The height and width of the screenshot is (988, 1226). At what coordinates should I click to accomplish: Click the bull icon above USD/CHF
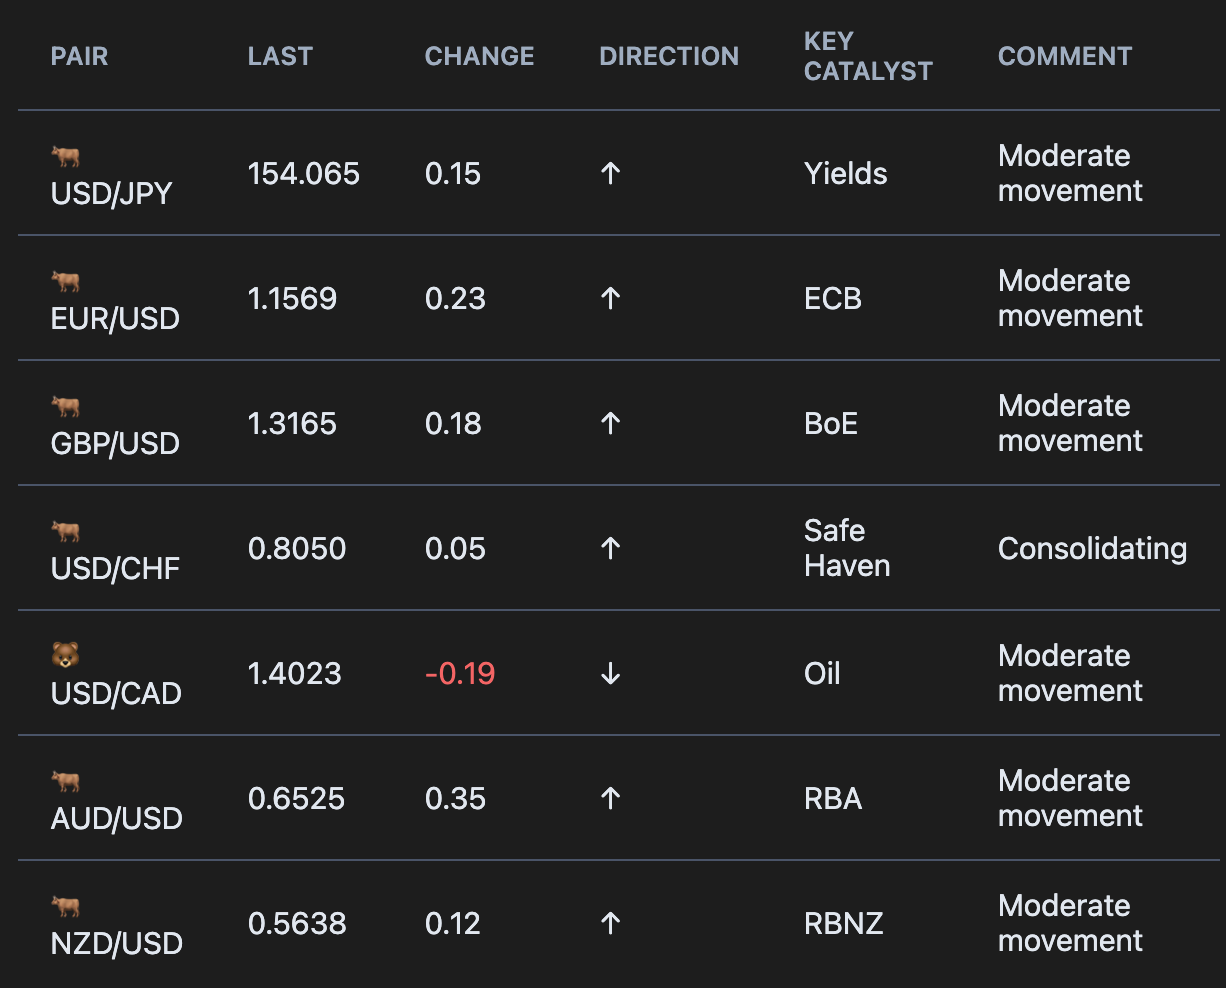coord(65,531)
